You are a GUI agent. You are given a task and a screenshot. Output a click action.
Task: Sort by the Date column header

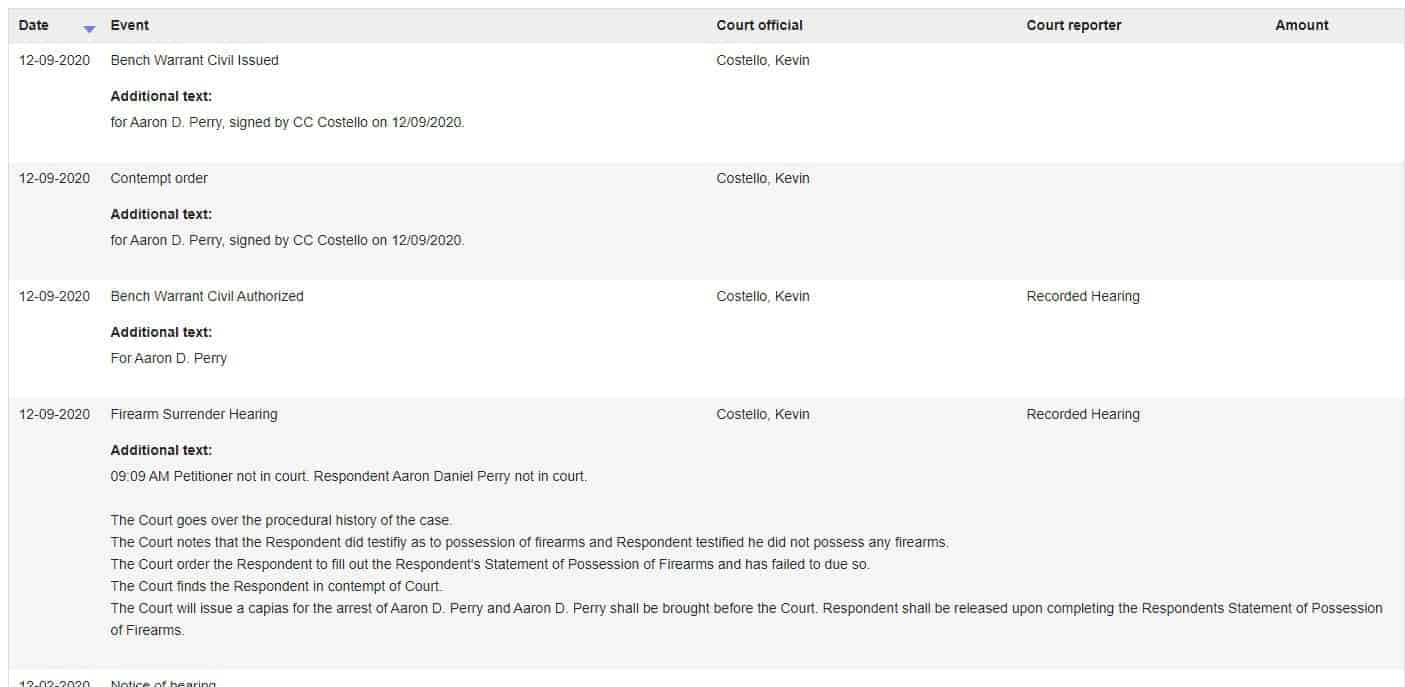[33, 25]
